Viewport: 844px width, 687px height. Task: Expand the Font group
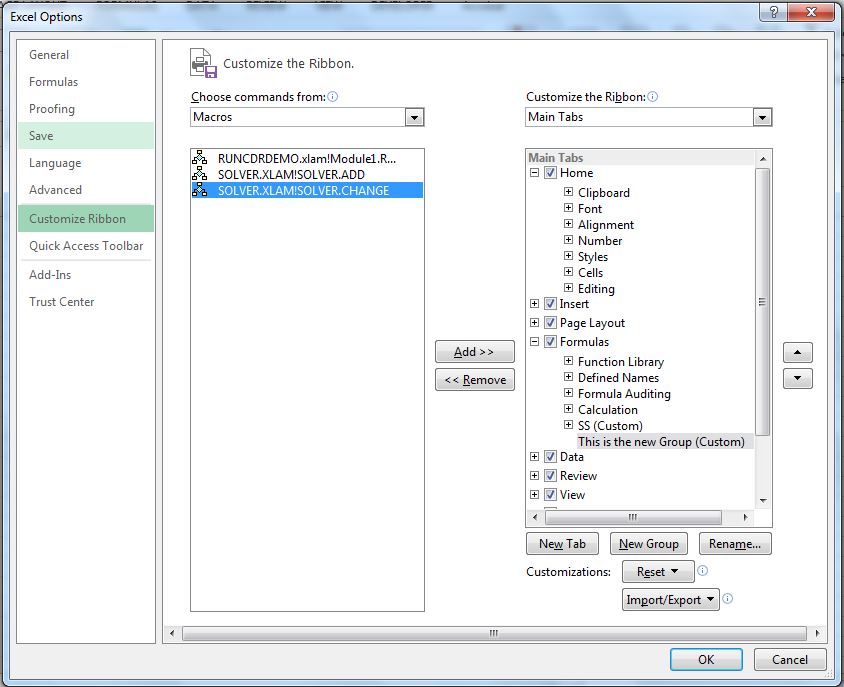coord(568,208)
